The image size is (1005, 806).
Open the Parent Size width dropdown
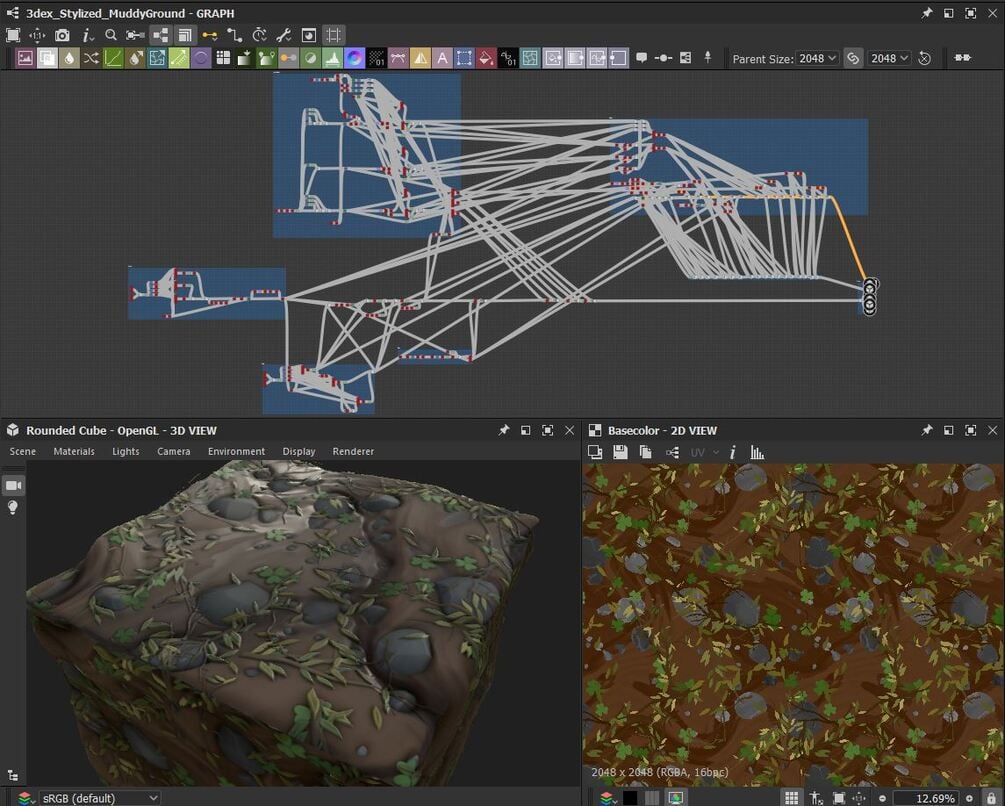(817, 58)
